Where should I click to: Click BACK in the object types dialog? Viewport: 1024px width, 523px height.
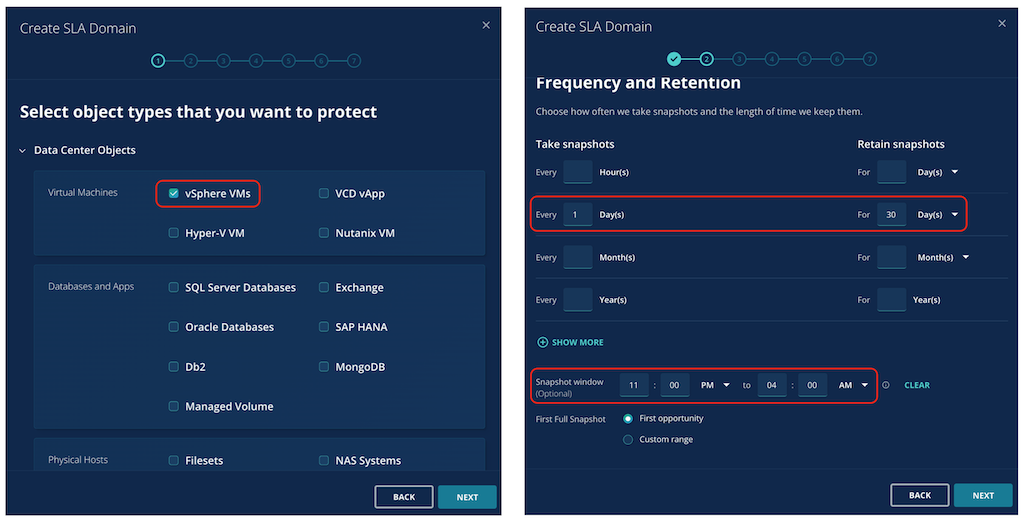tap(404, 497)
